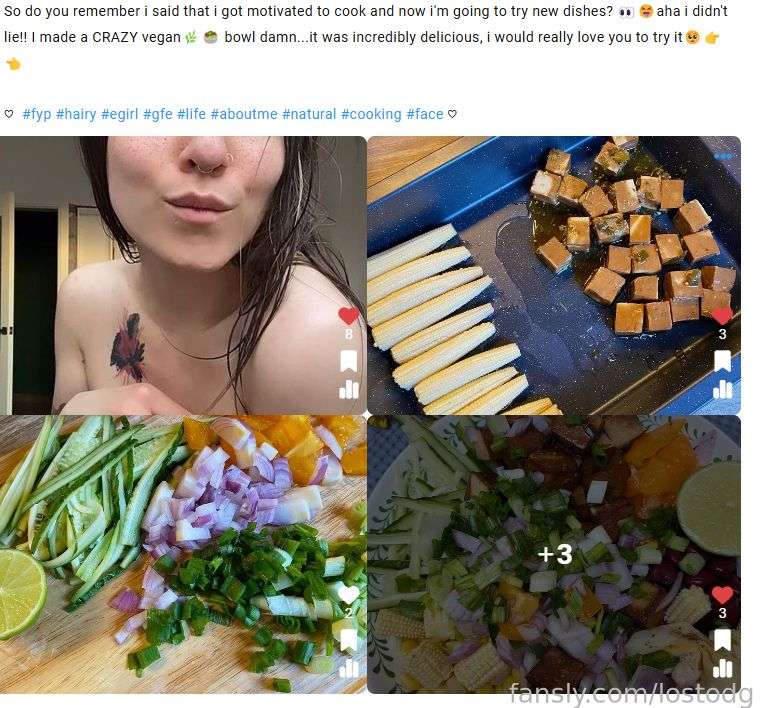The image size is (760, 708).
Task: Like the chopped vegetables photo
Action: click(348, 594)
